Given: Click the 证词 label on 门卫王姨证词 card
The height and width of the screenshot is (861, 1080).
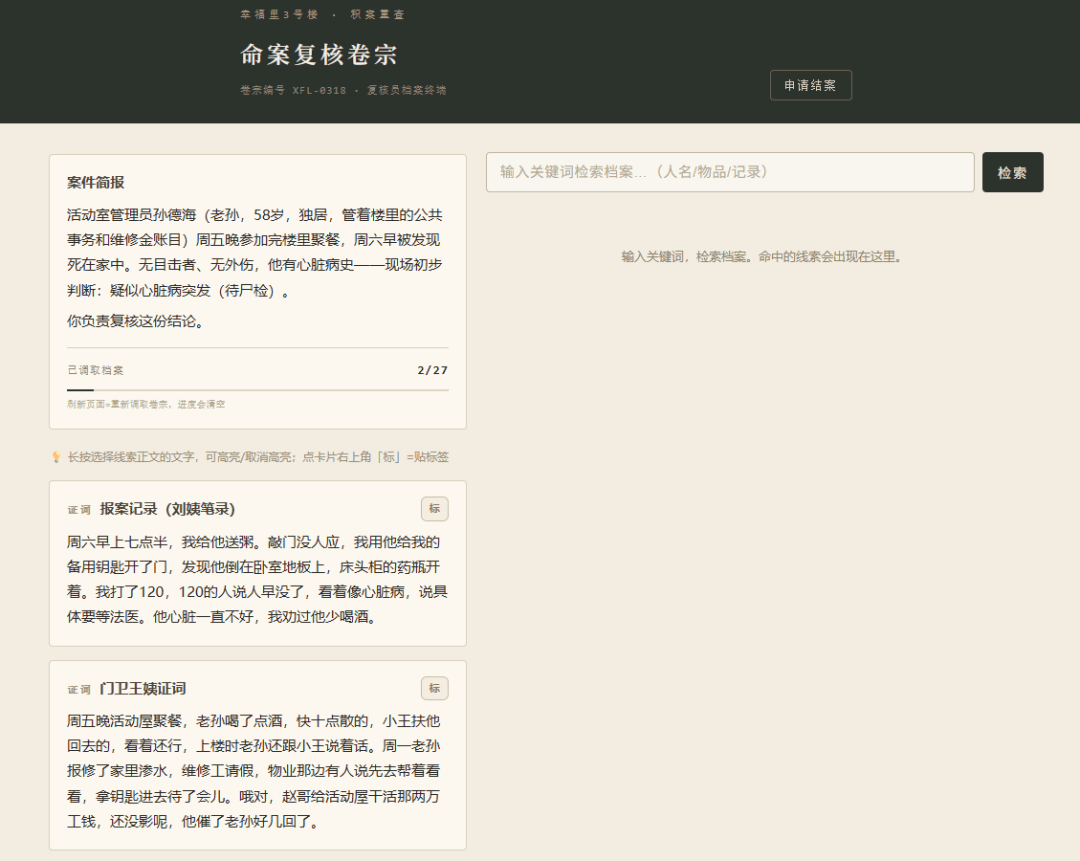Looking at the screenshot, I should pos(79,689).
